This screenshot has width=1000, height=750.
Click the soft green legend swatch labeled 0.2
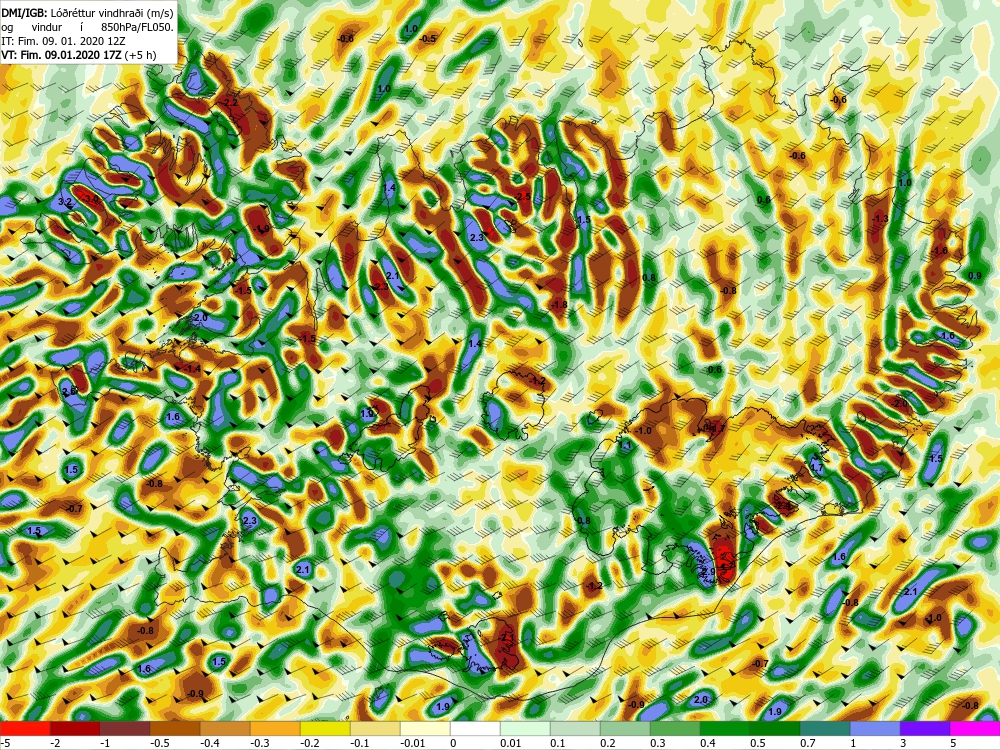[x=625, y=728]
